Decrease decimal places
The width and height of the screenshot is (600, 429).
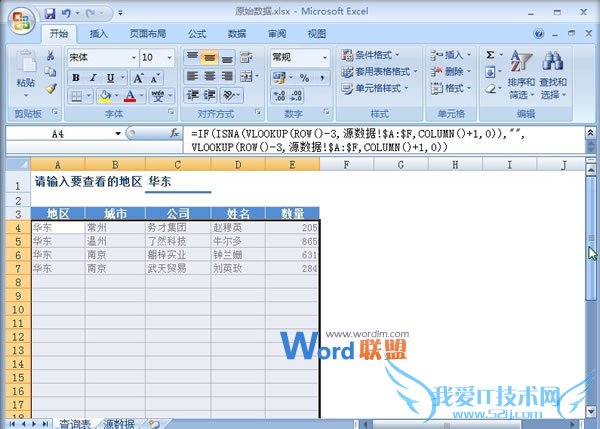(x=297, y=96)
